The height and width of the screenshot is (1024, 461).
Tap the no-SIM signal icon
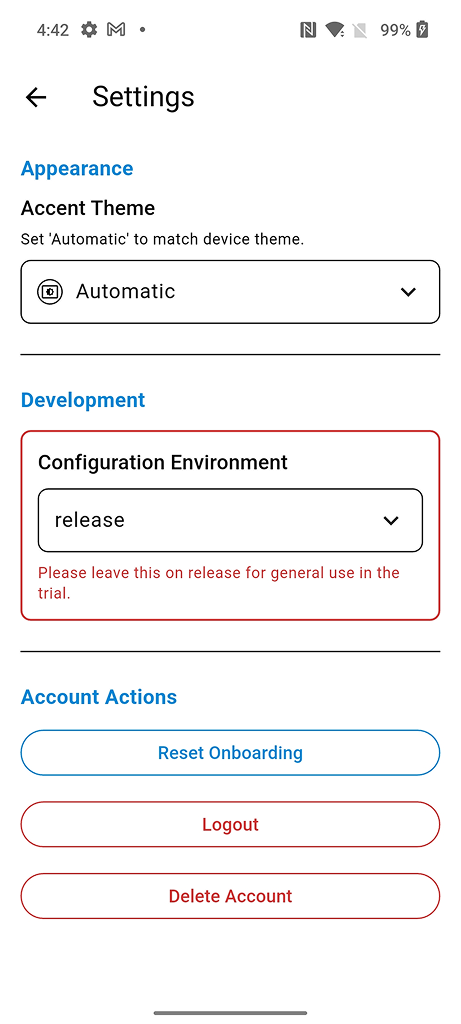tap(360, 30)
